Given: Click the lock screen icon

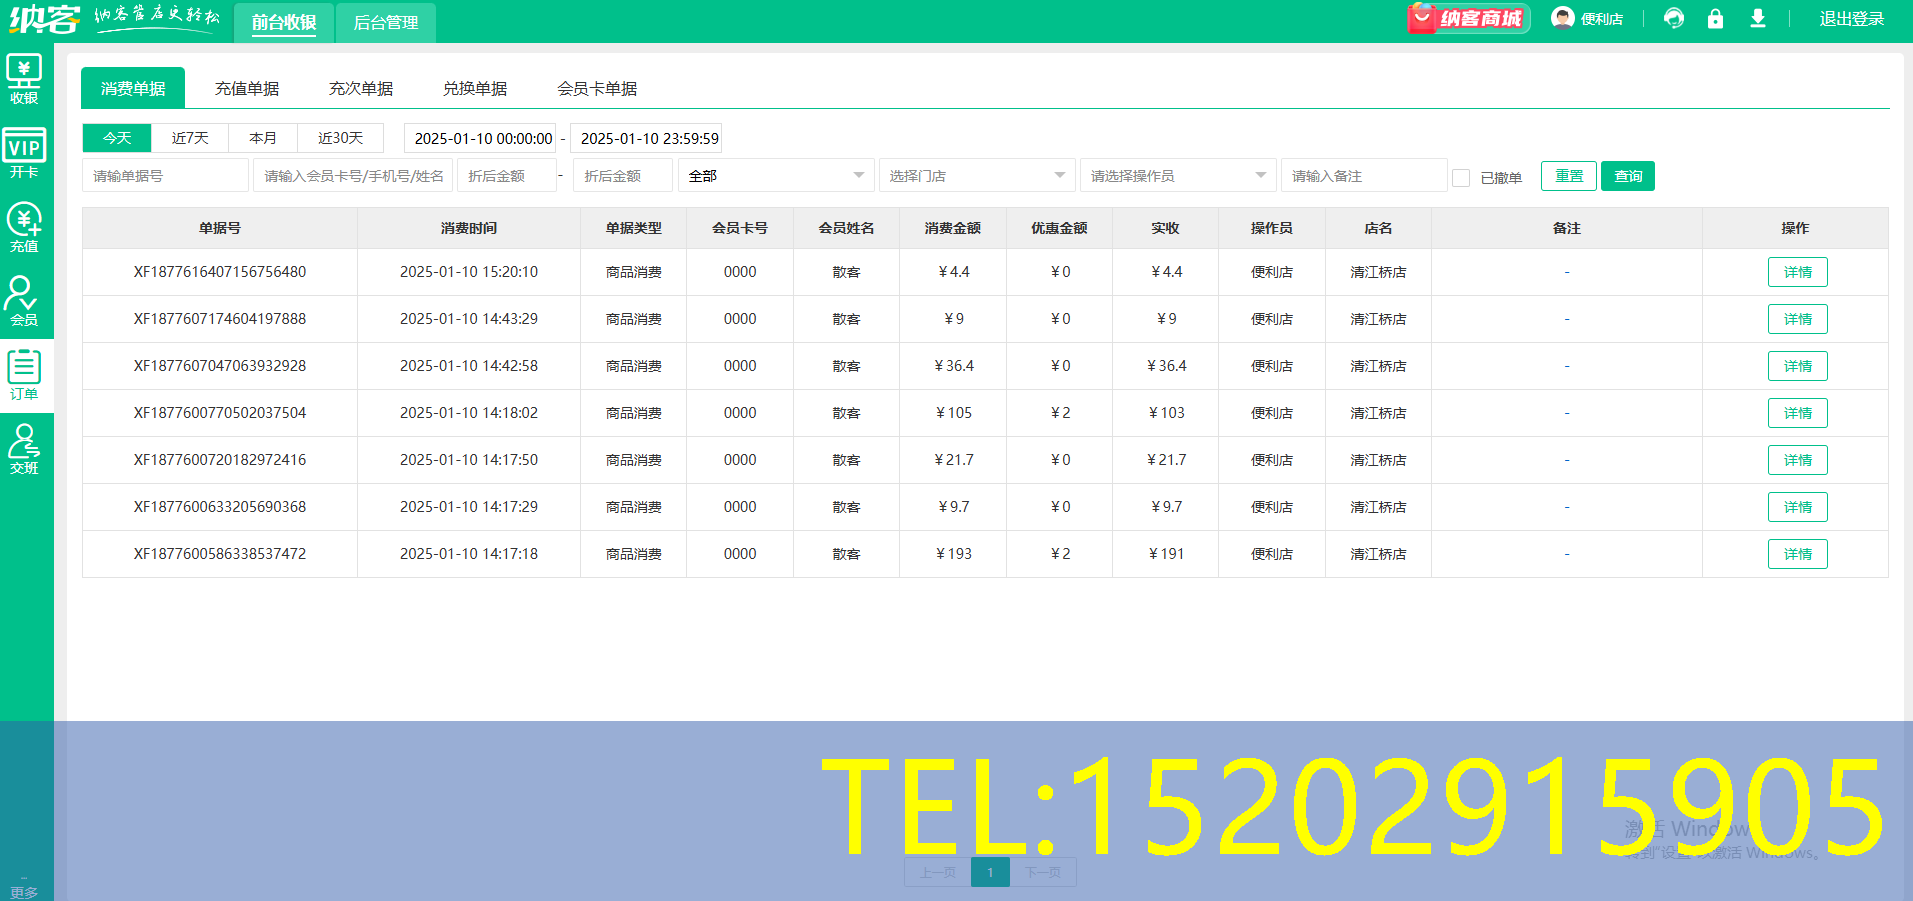Looking at the screenshot, I should coord(1715,18).
